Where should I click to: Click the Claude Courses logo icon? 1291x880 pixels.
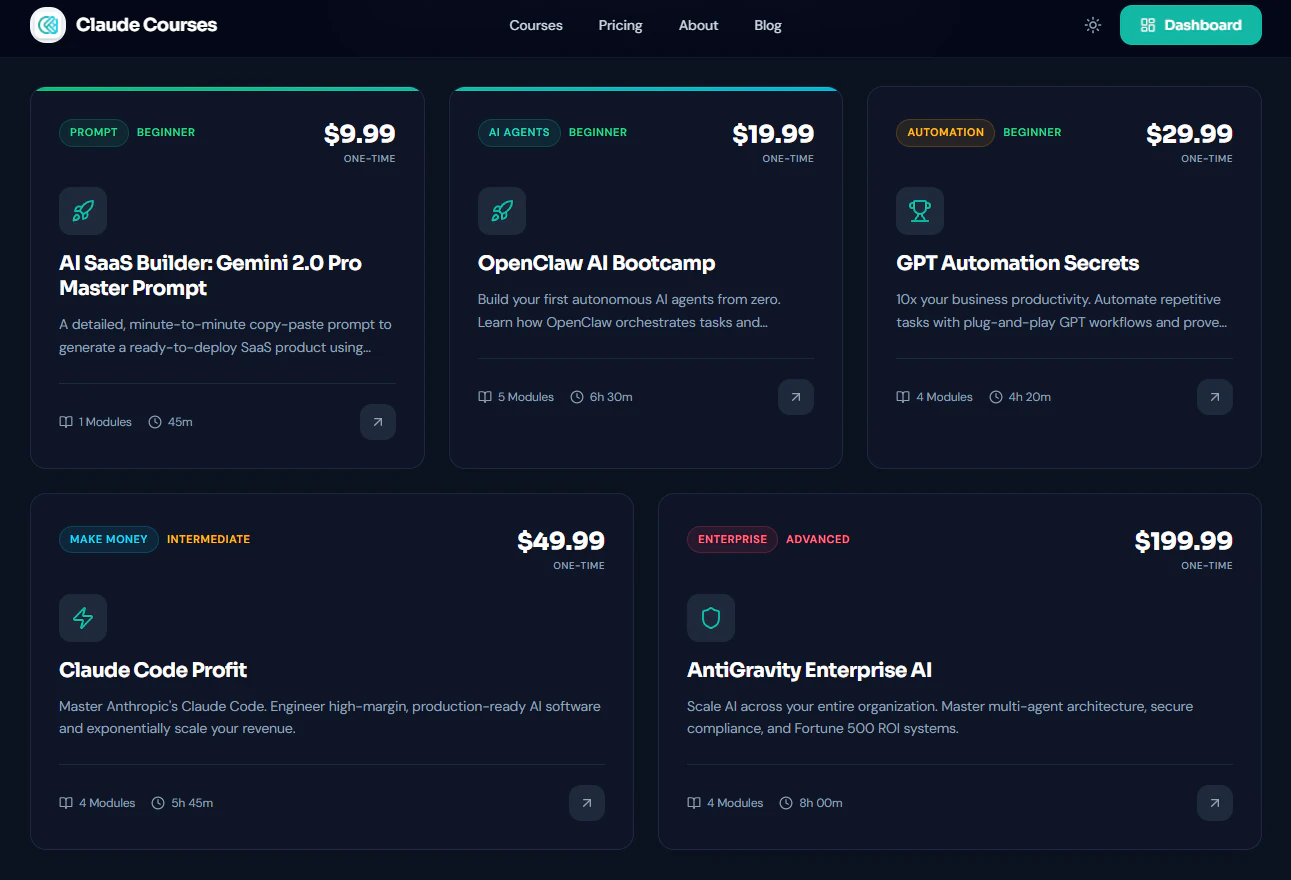click(x=48, y=25)
